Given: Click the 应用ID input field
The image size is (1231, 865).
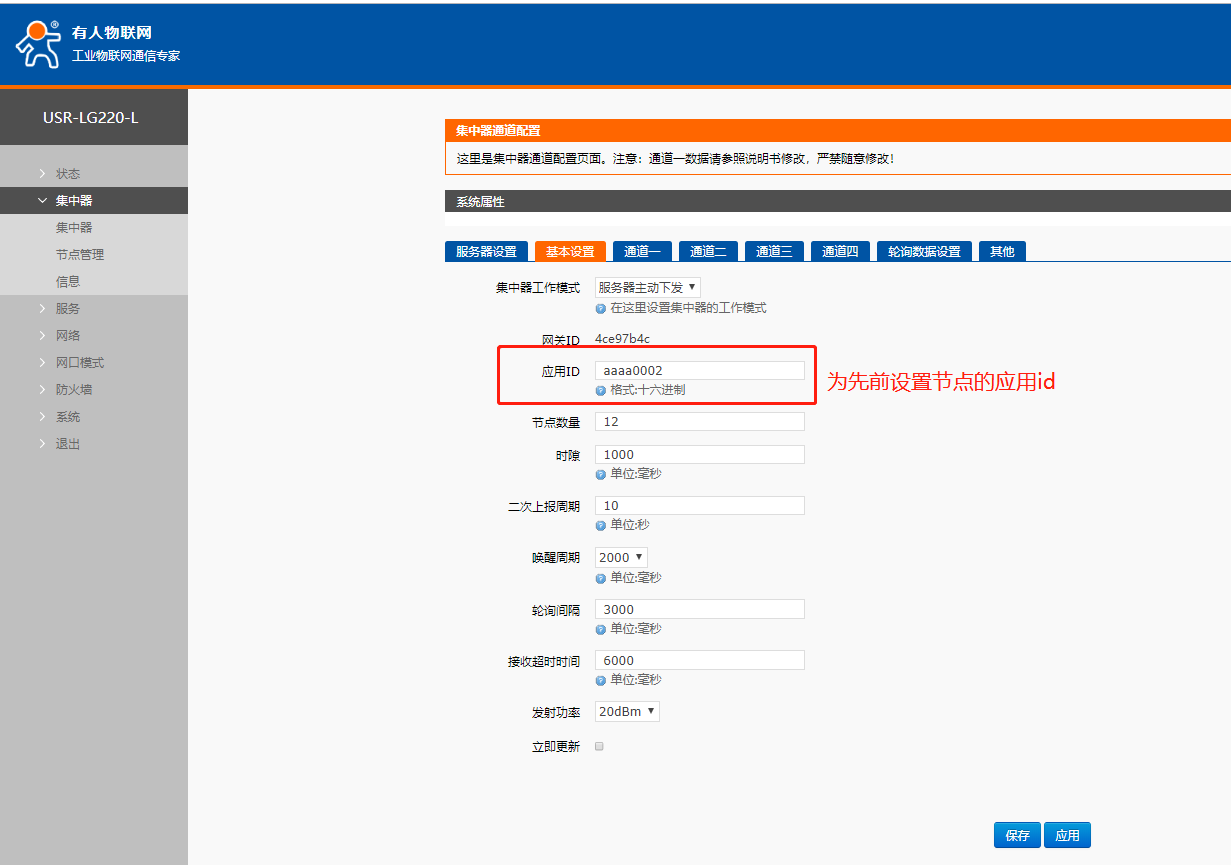Looking at the screenshot, I should click(699, 371).
